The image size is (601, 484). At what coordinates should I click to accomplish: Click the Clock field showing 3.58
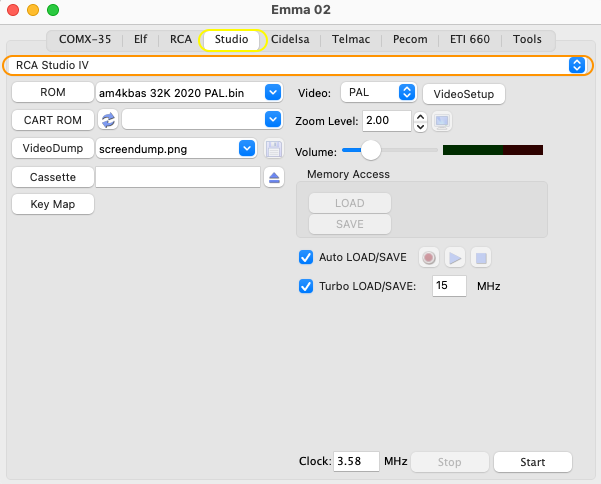point(356,461)
